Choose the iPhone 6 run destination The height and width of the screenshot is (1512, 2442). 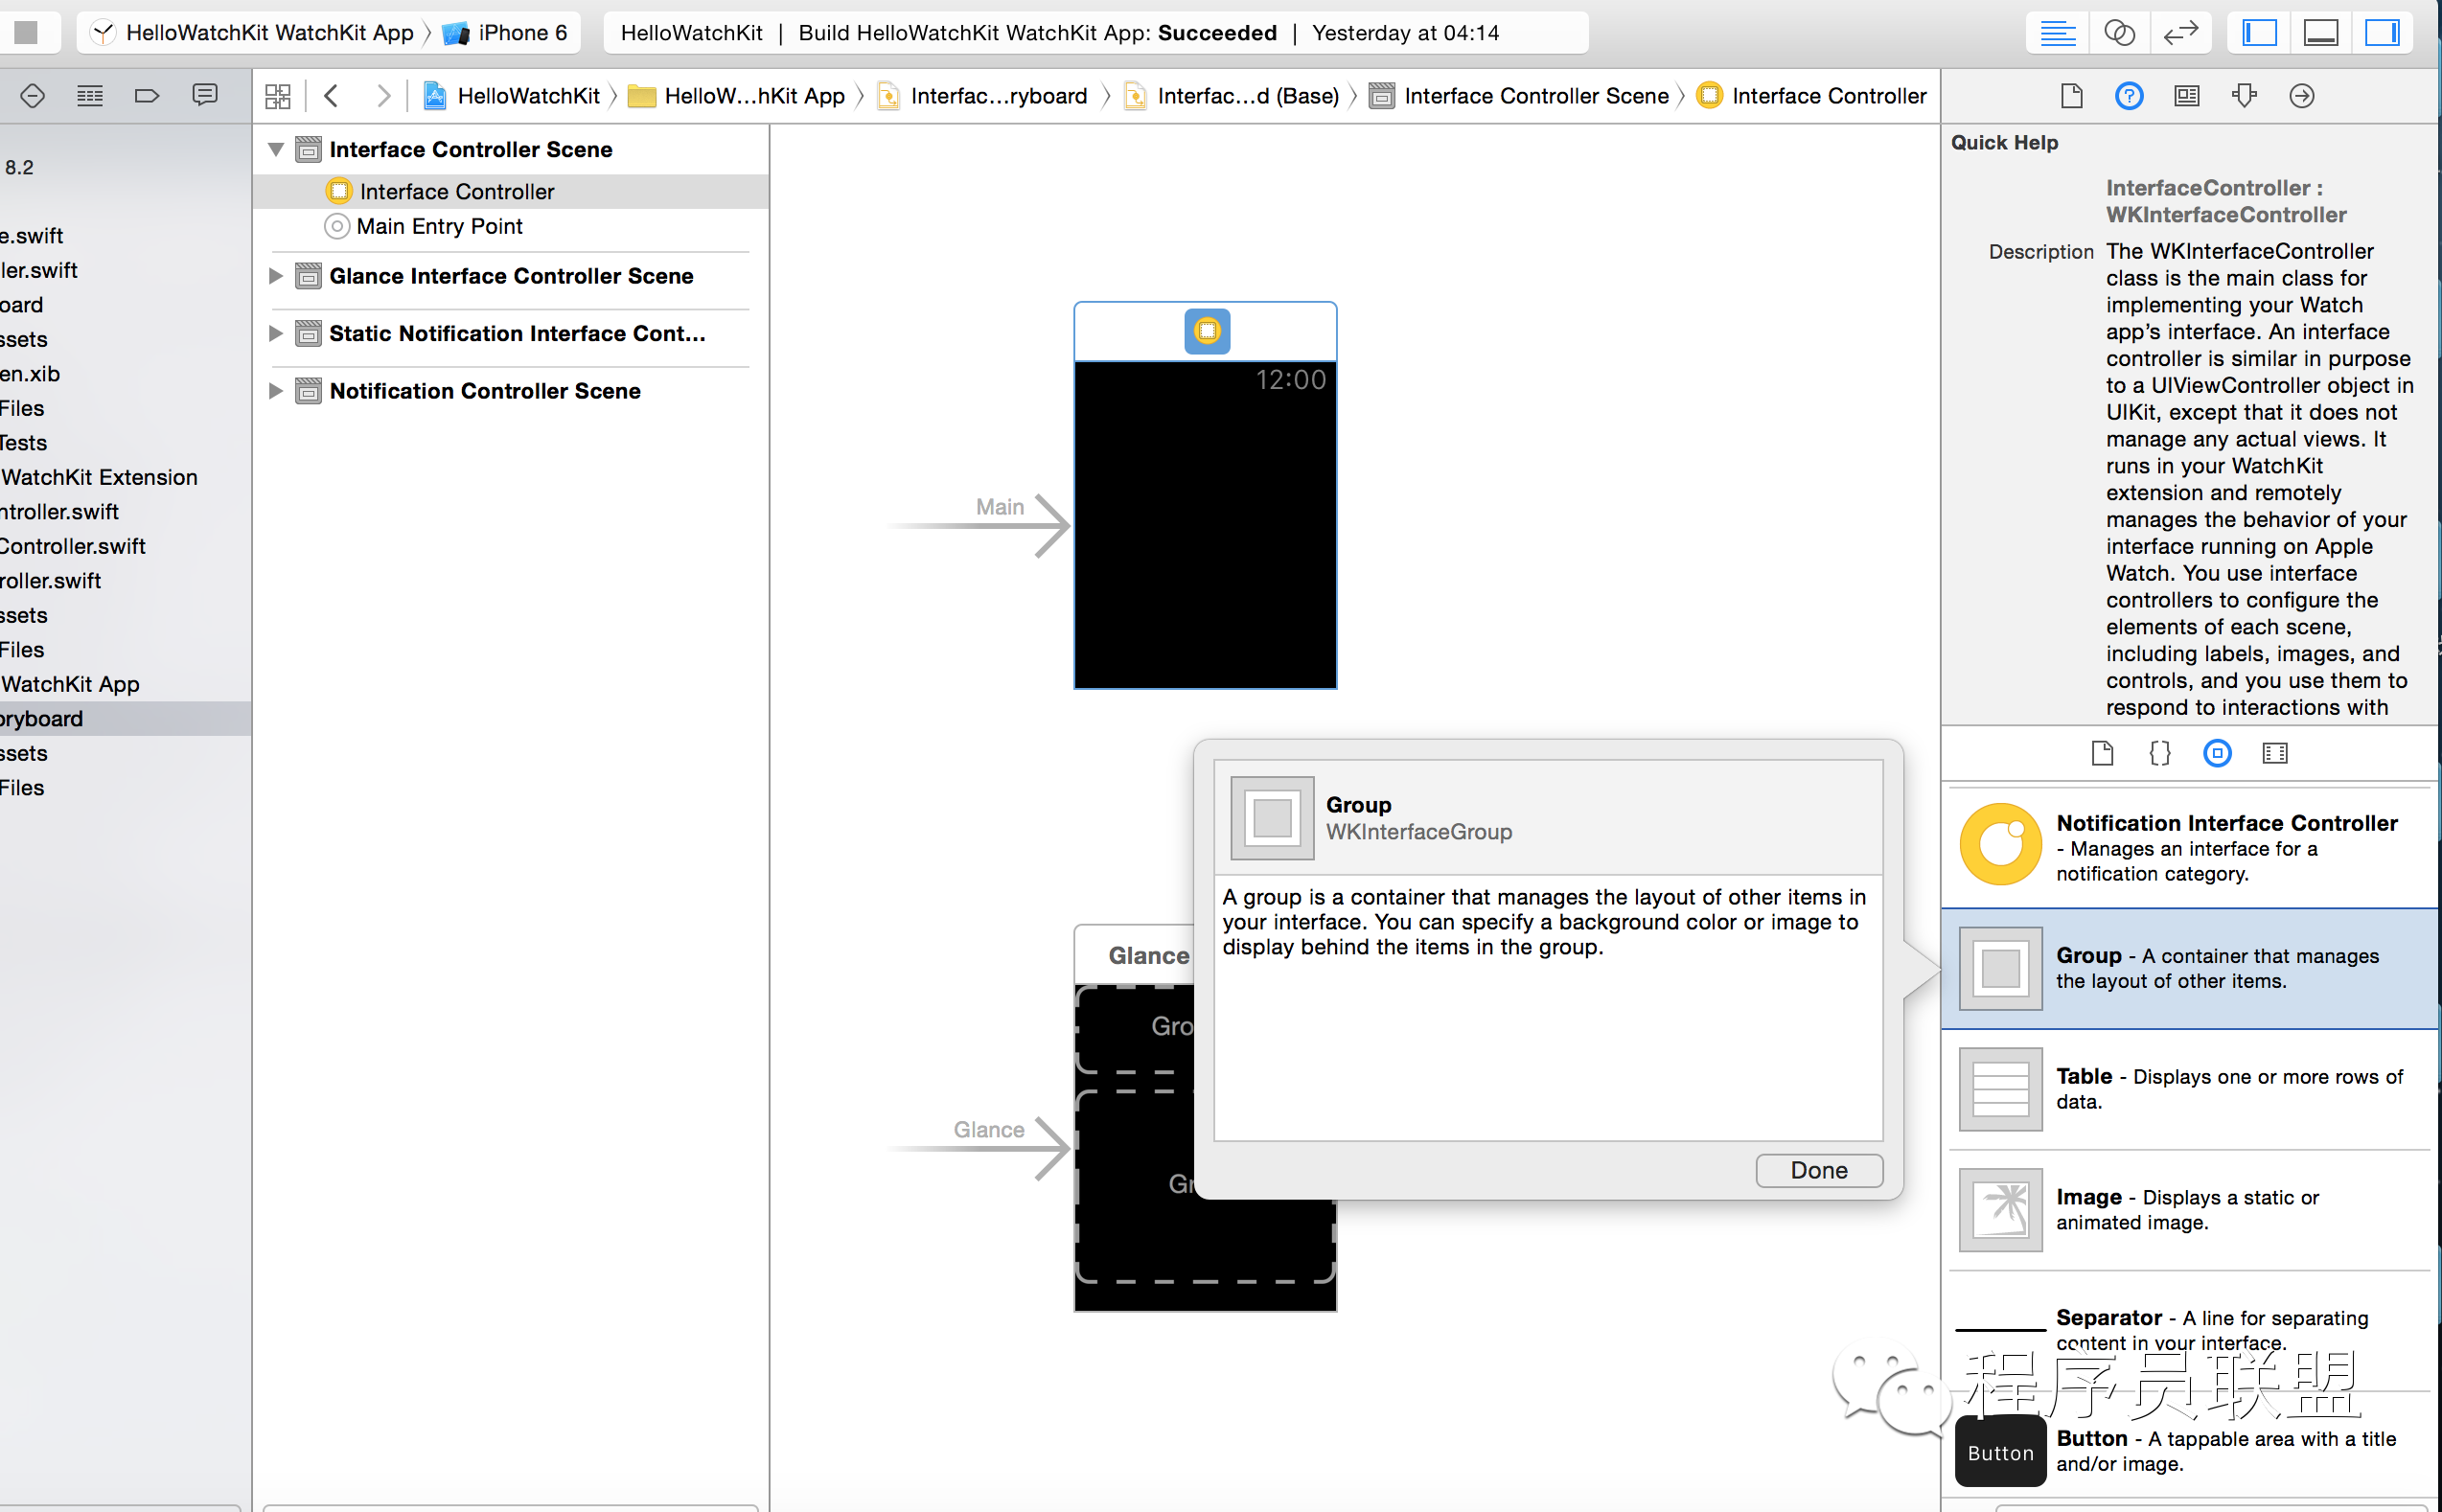(x=506, y=32)
